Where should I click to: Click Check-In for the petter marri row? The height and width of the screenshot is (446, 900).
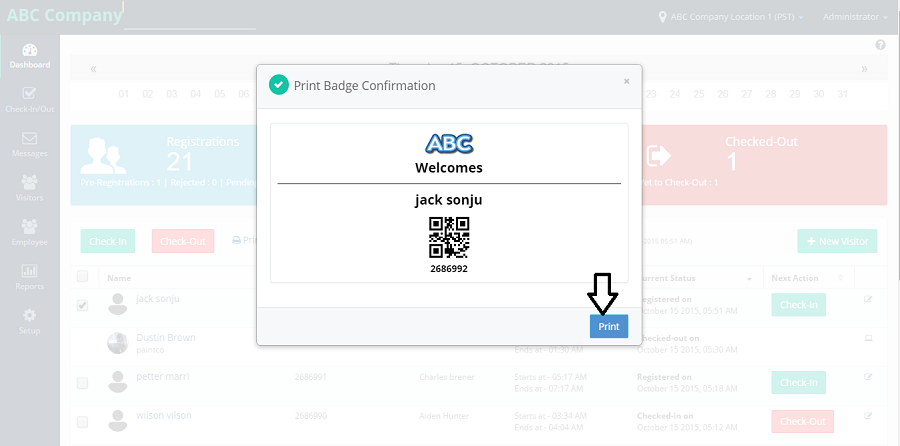pyautogui.click(x=798, y=382)
